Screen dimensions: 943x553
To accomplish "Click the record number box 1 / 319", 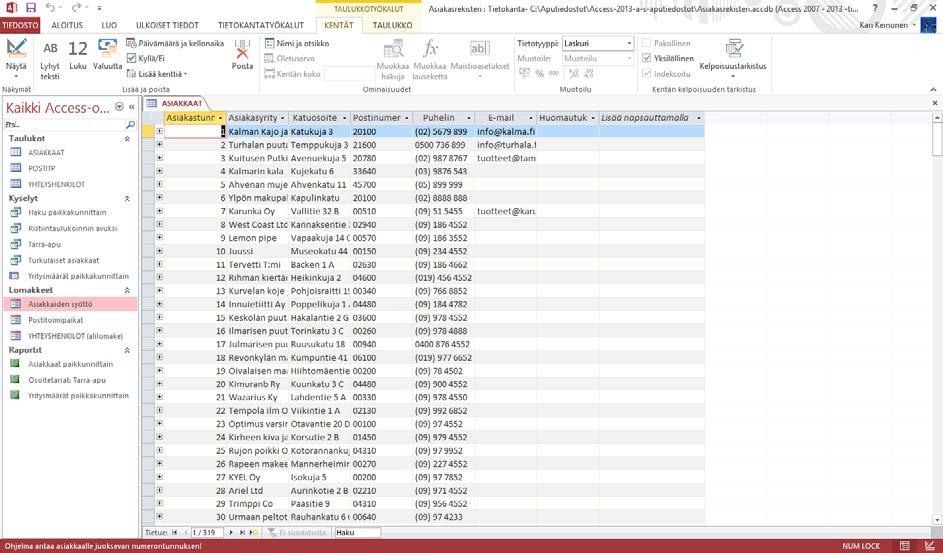I will (x=206, y=533).
